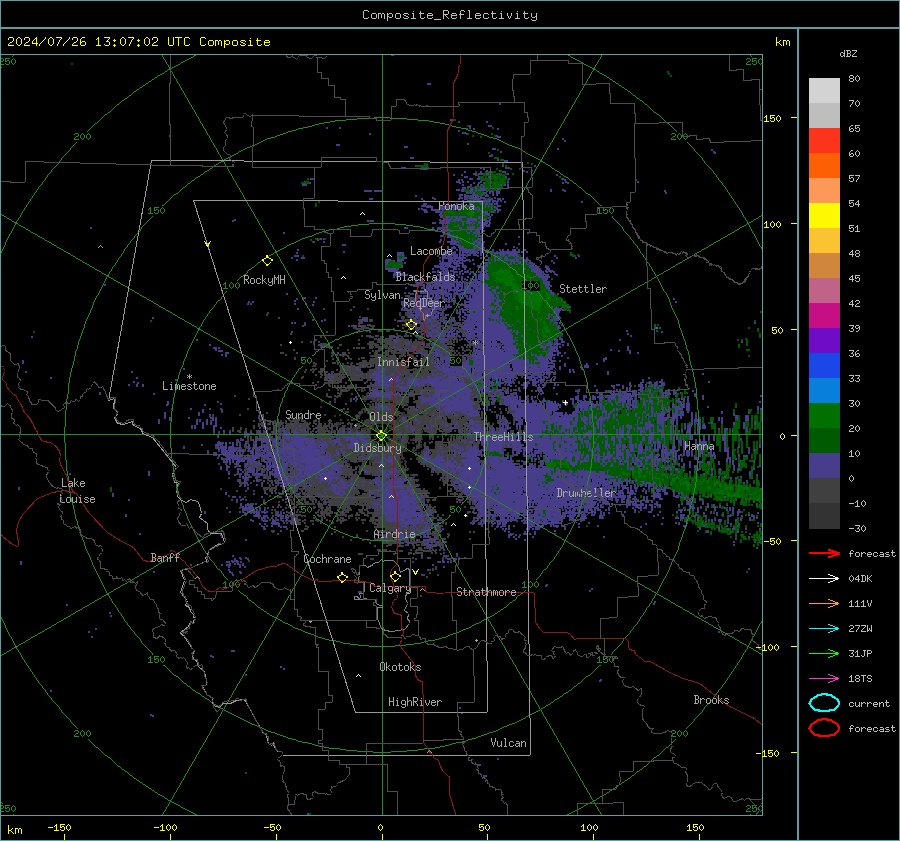
Task: Click the 'Drumheller' city label
Action: 586,493
